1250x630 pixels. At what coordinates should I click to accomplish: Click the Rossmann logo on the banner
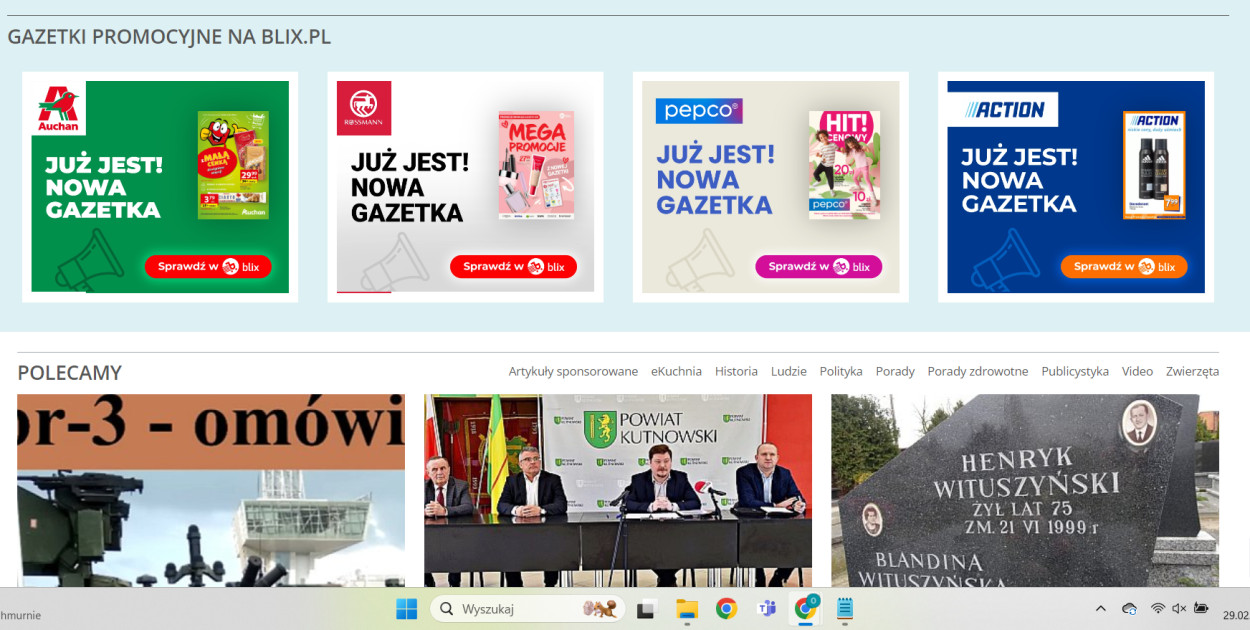[364, 108]
